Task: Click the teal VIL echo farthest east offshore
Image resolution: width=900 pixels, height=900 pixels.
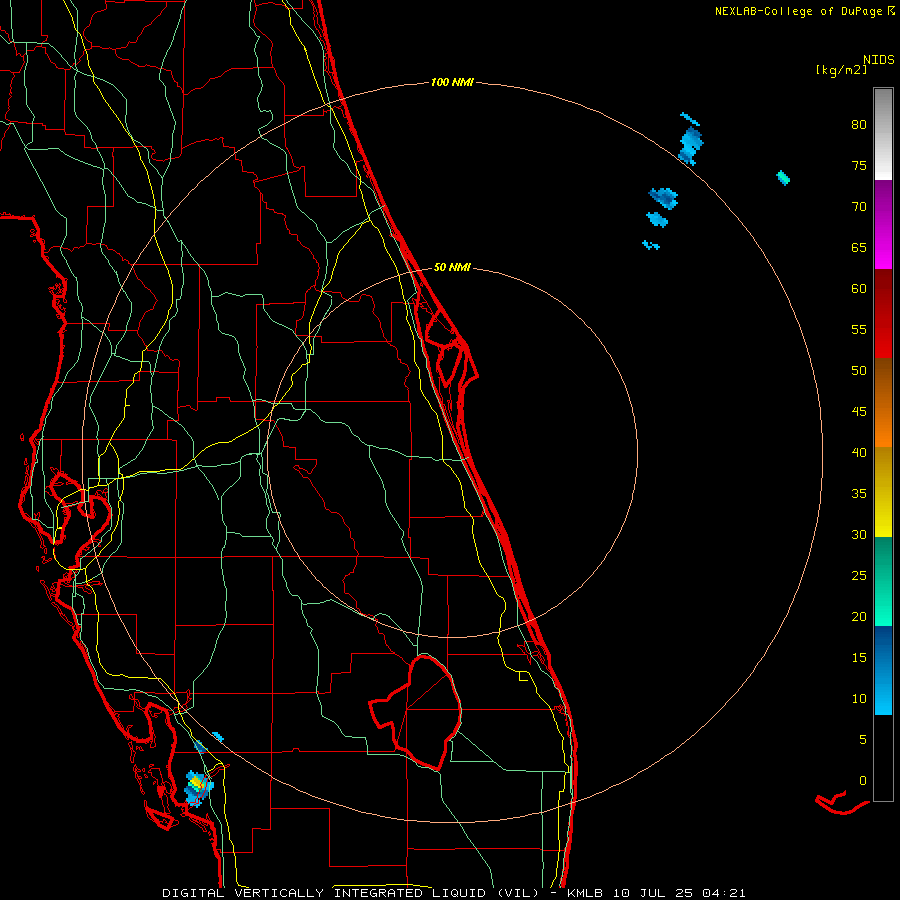Action: (783, 178)
